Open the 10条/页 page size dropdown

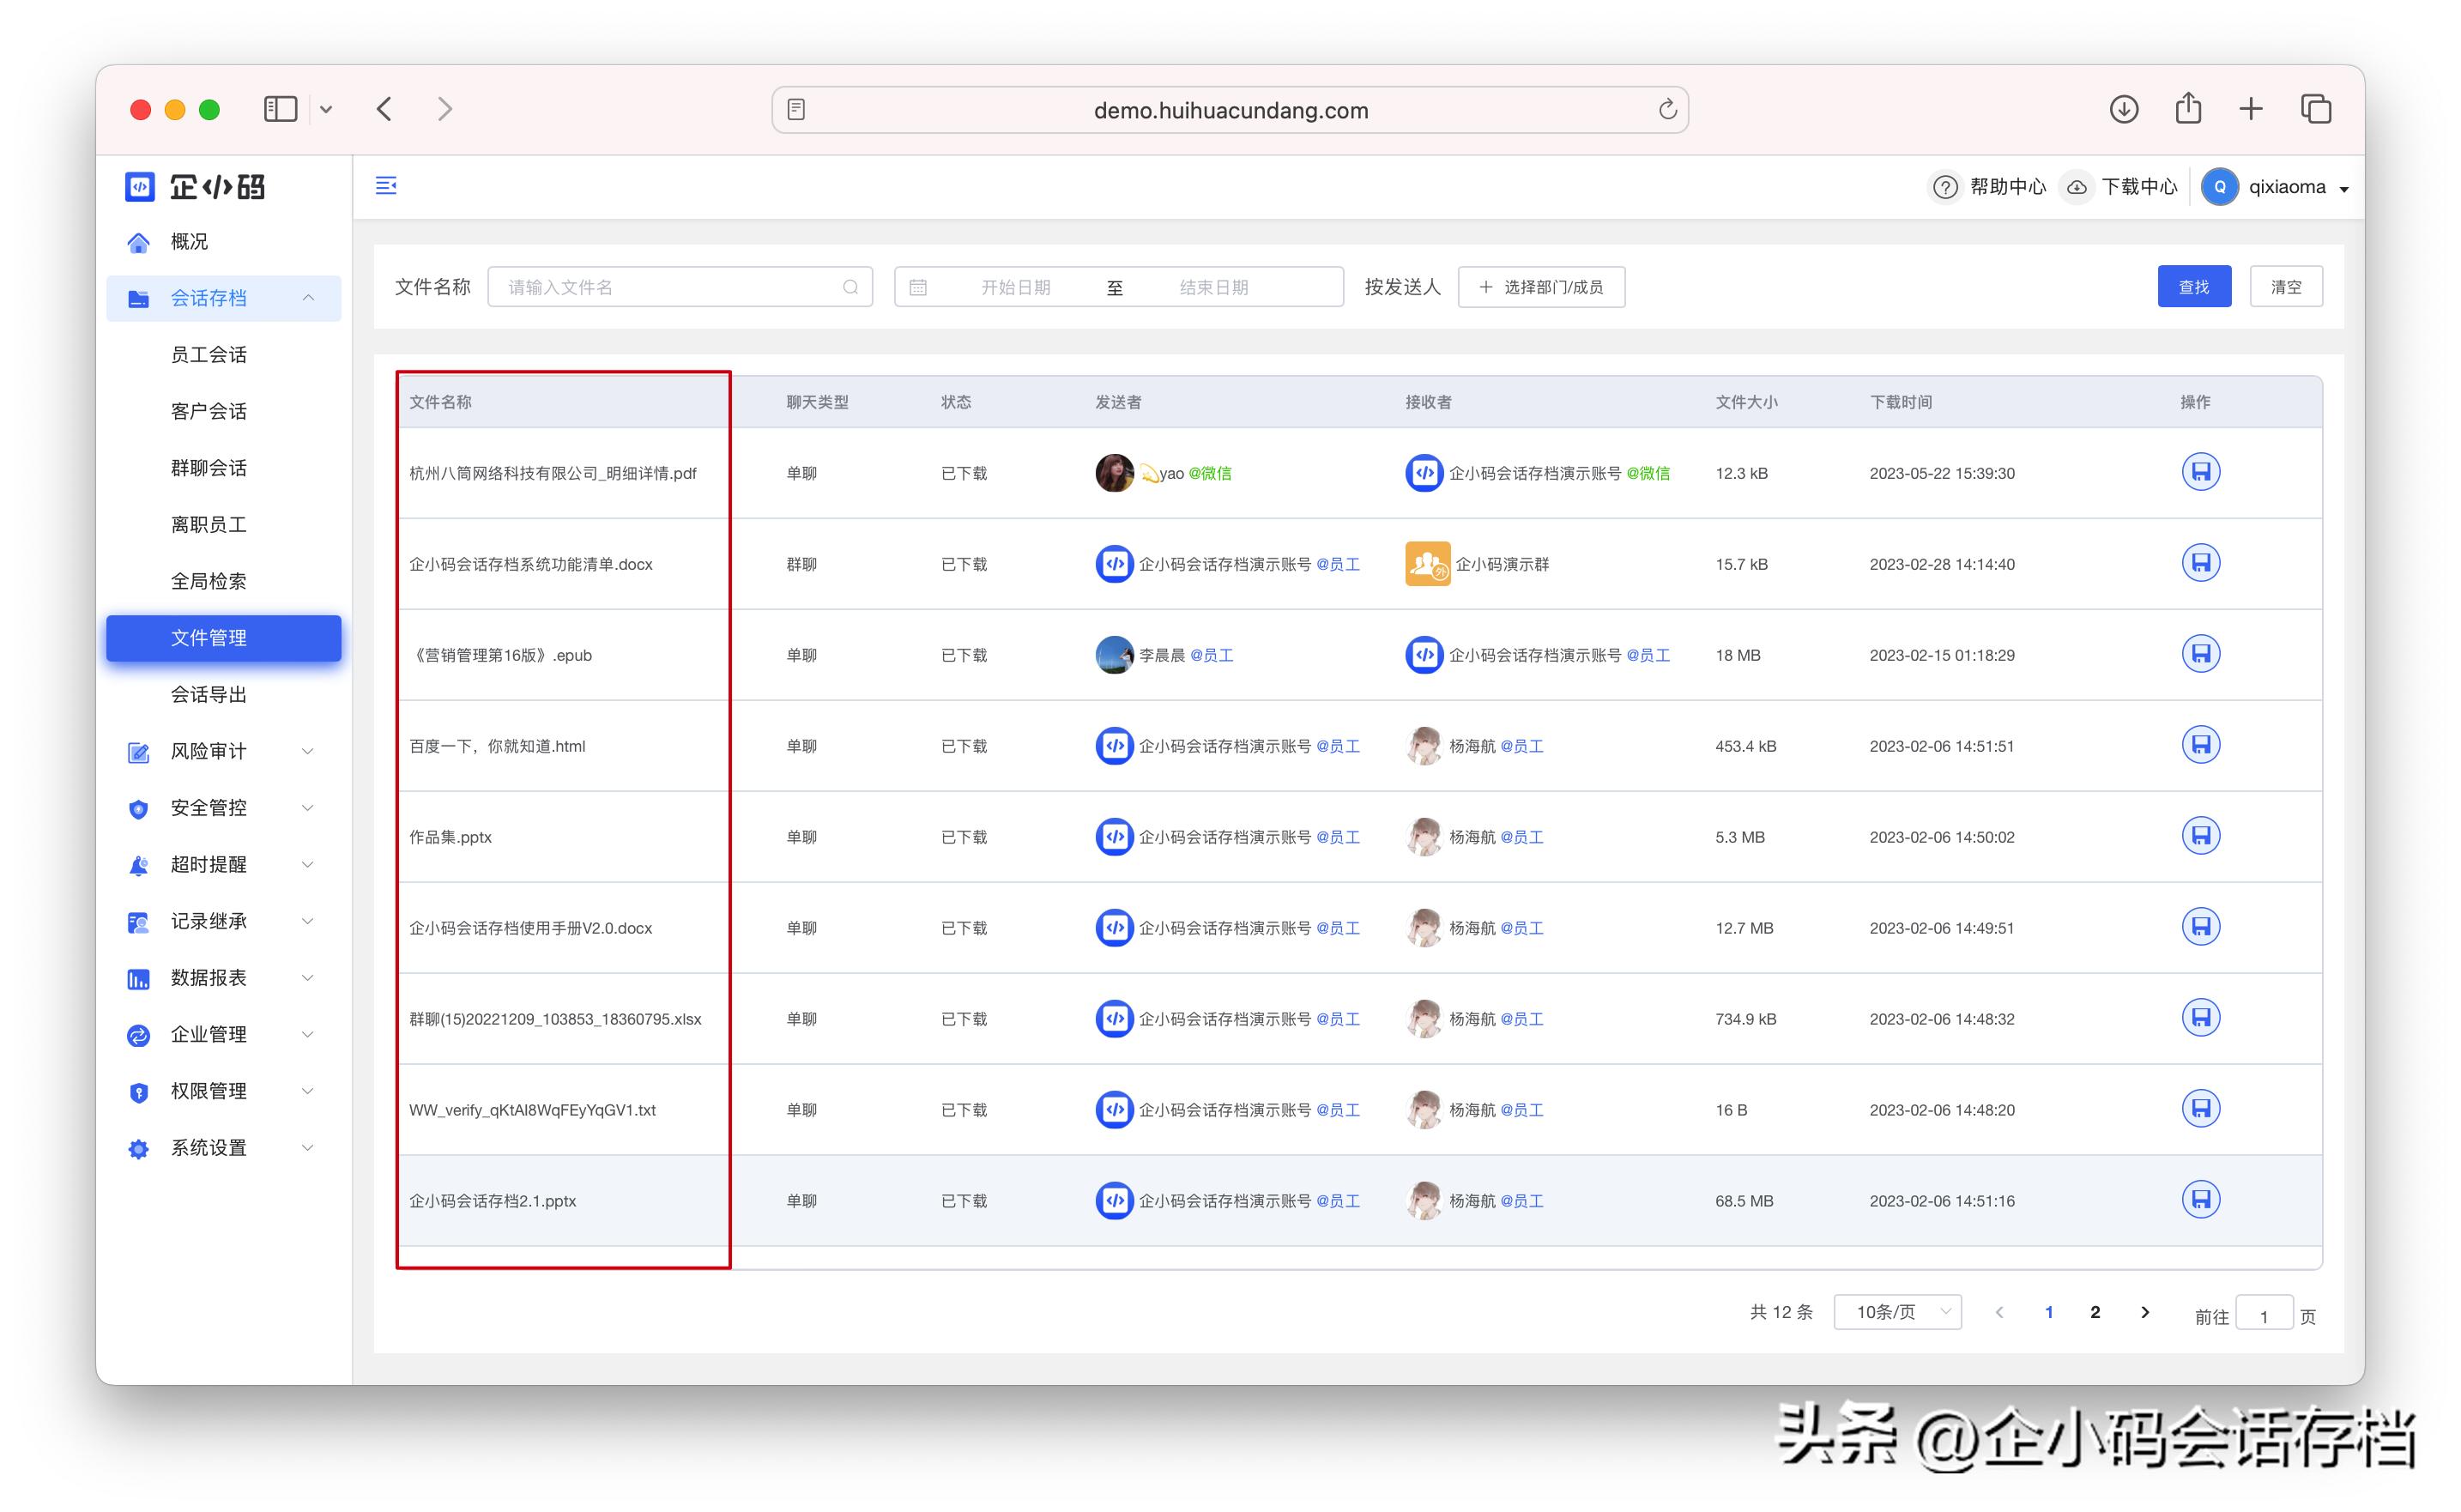(1896, 1311)
